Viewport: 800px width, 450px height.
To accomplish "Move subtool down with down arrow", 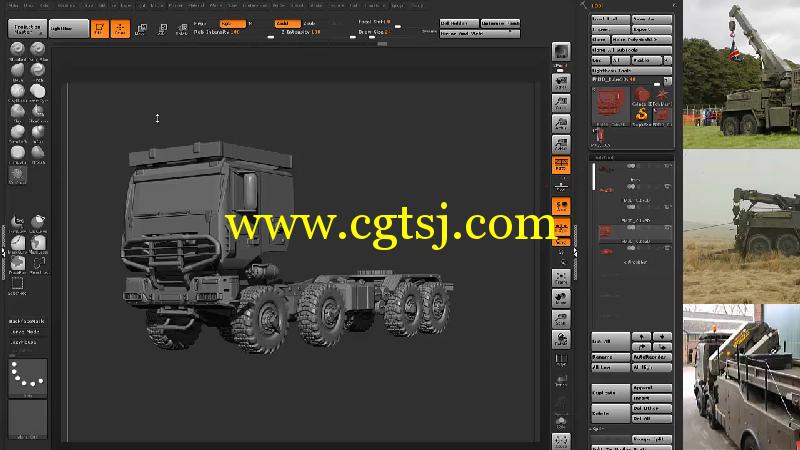I will [662, 336].
